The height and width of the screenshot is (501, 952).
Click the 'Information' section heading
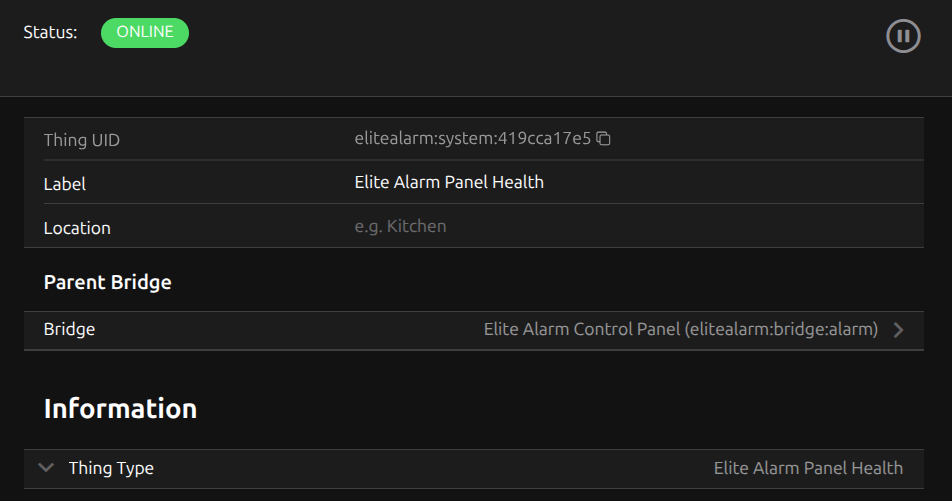(120, 408)
